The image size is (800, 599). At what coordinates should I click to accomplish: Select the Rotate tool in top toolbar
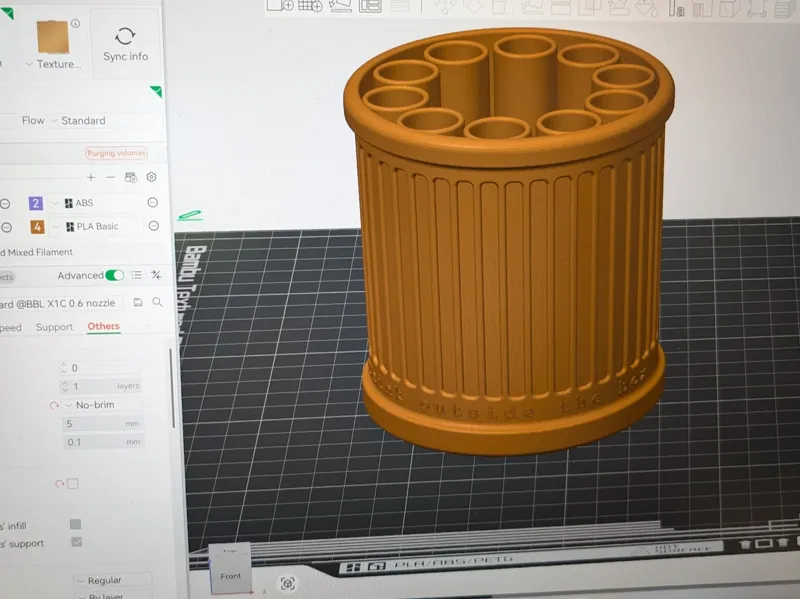point(474,7)
